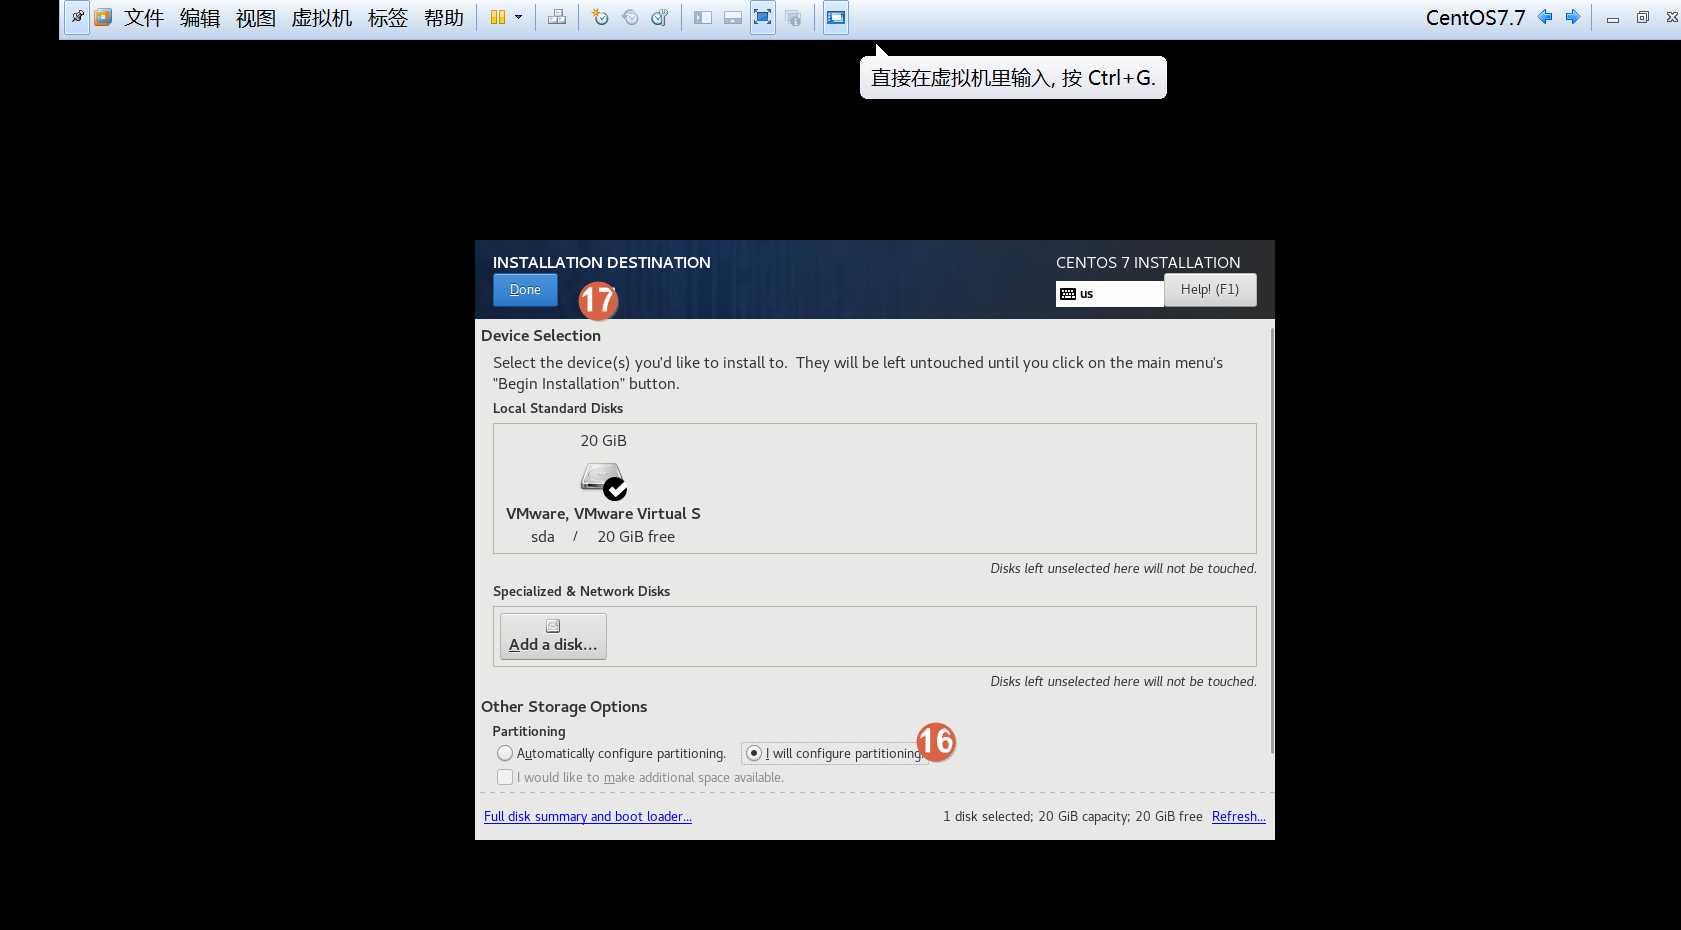Click the yellow pause VM icon
This screenshot has height=930, width=1681.
(498, 17)
